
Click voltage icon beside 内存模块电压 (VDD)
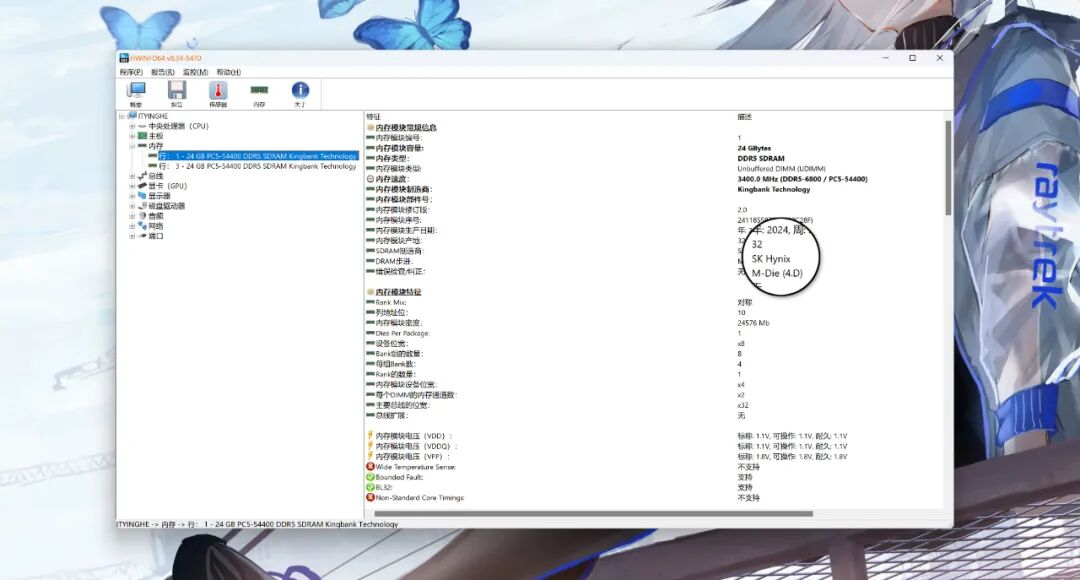[x=371, y=435]
